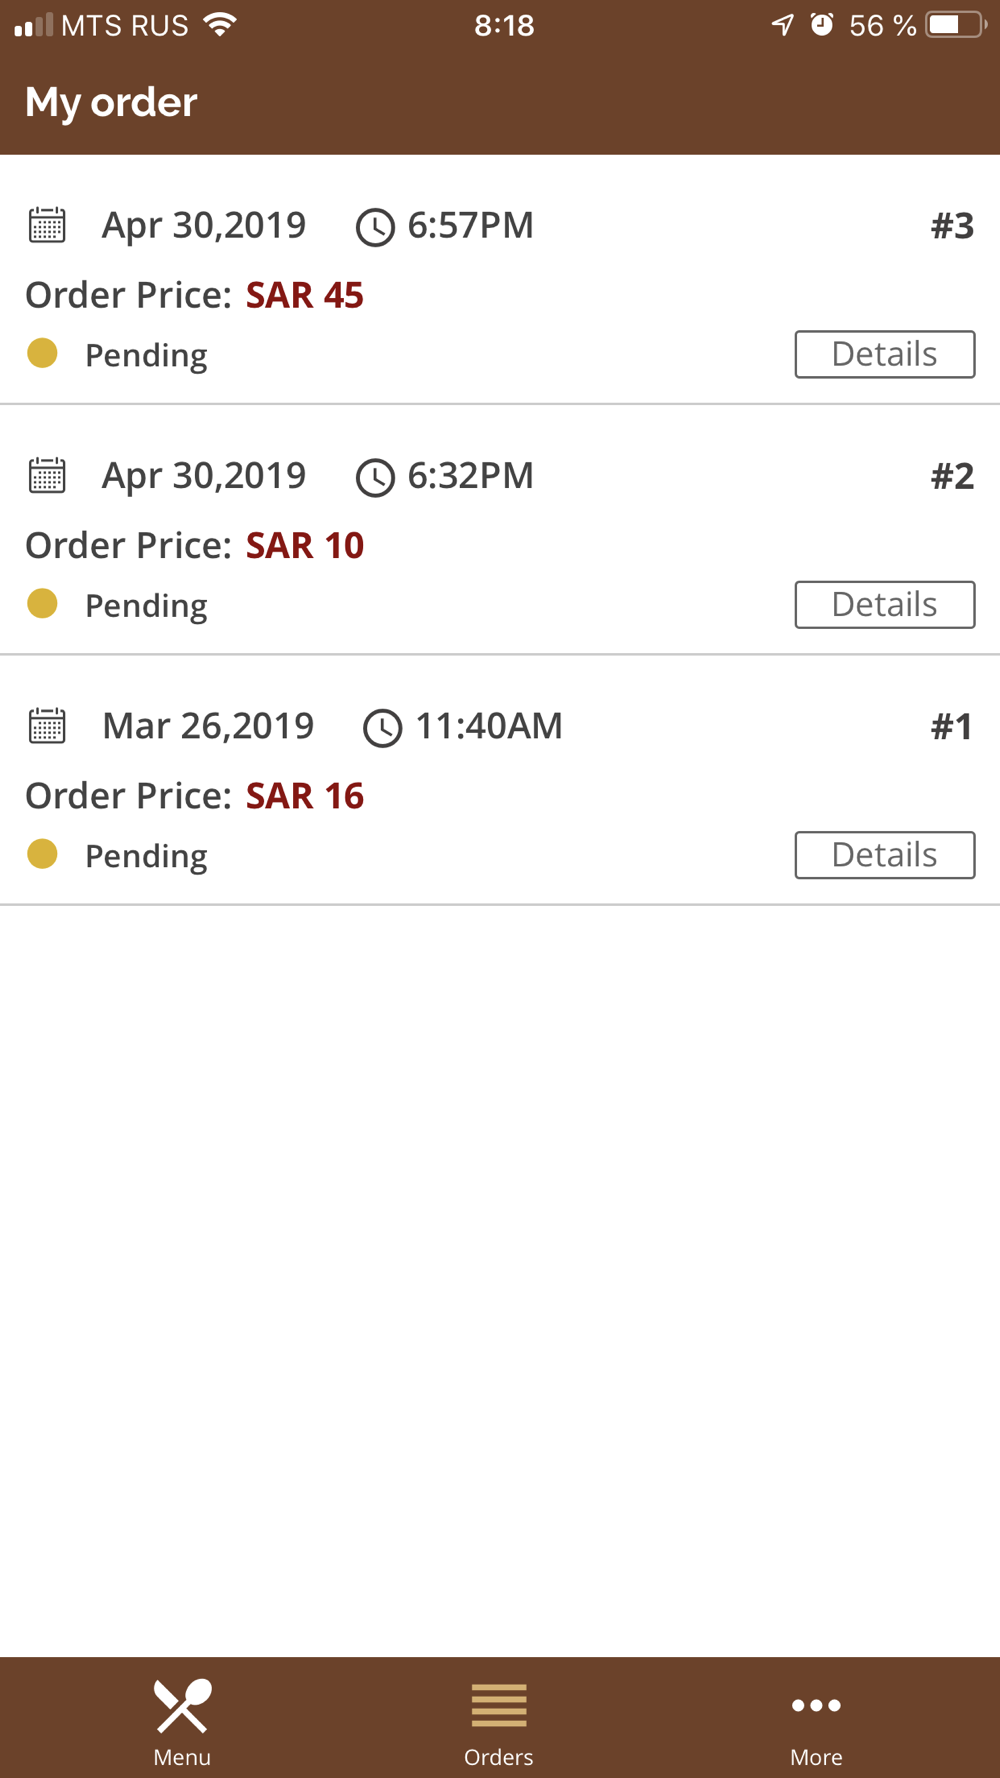
Task: View Details for order #1
Action: (884, 855)
